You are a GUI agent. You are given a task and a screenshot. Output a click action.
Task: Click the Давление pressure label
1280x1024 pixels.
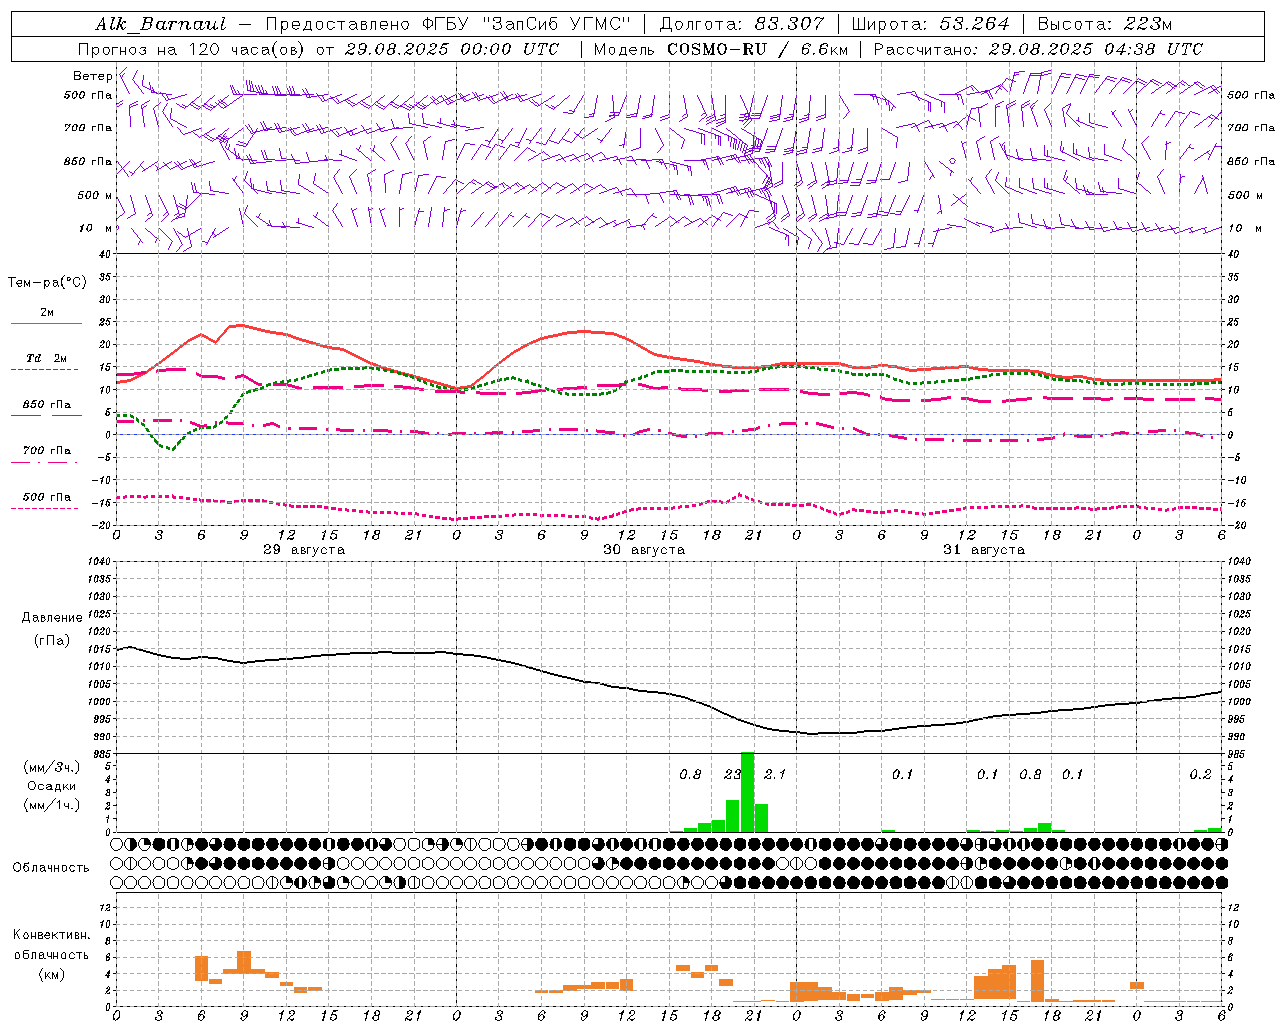pyautogui.click(x=52, y=618)
